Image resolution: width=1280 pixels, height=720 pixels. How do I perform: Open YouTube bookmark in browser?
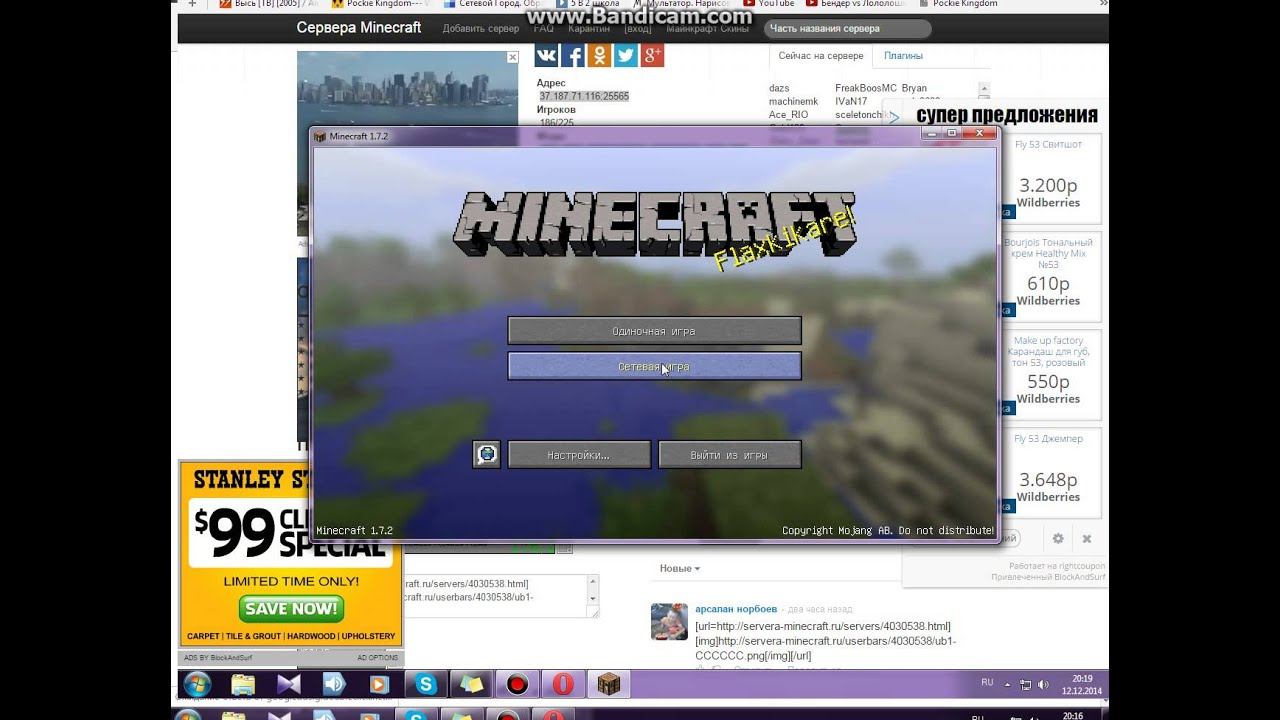point(770,4)
